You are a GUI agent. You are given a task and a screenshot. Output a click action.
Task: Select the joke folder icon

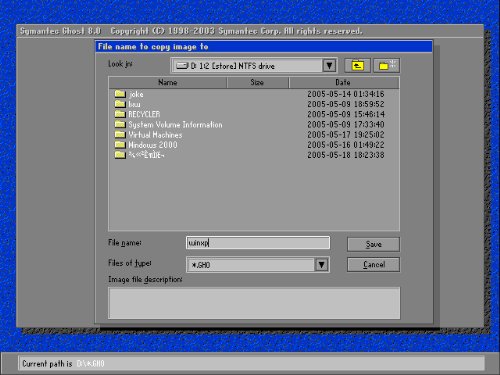coord(120,94)
